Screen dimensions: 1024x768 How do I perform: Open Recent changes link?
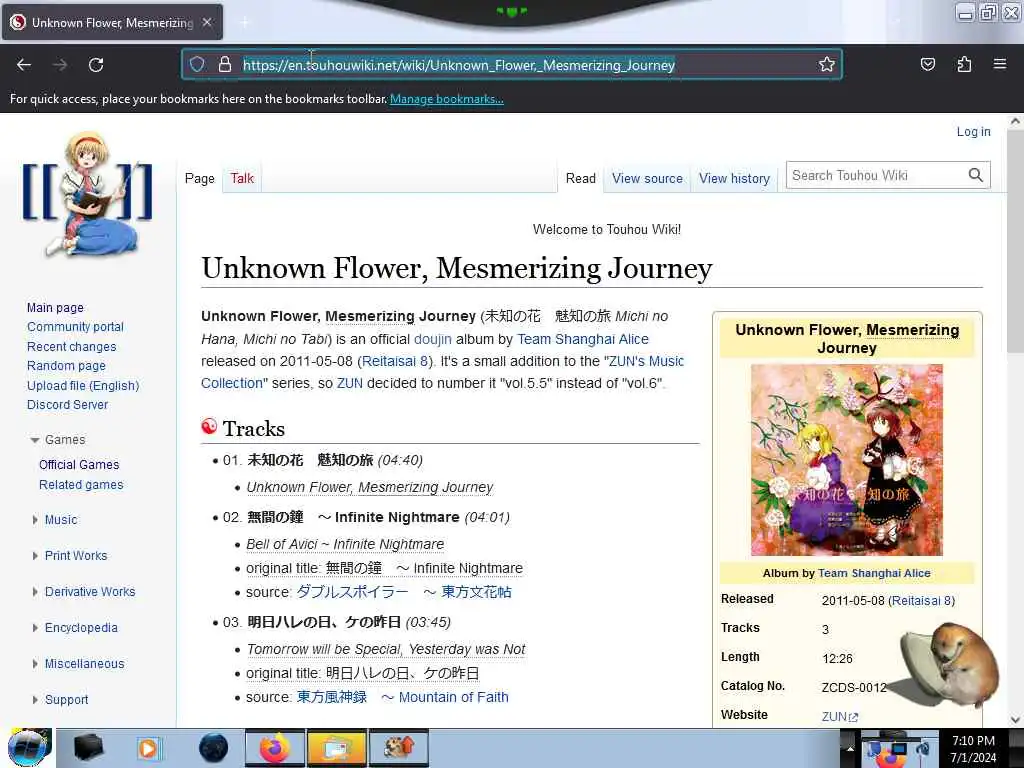point(72,347)
